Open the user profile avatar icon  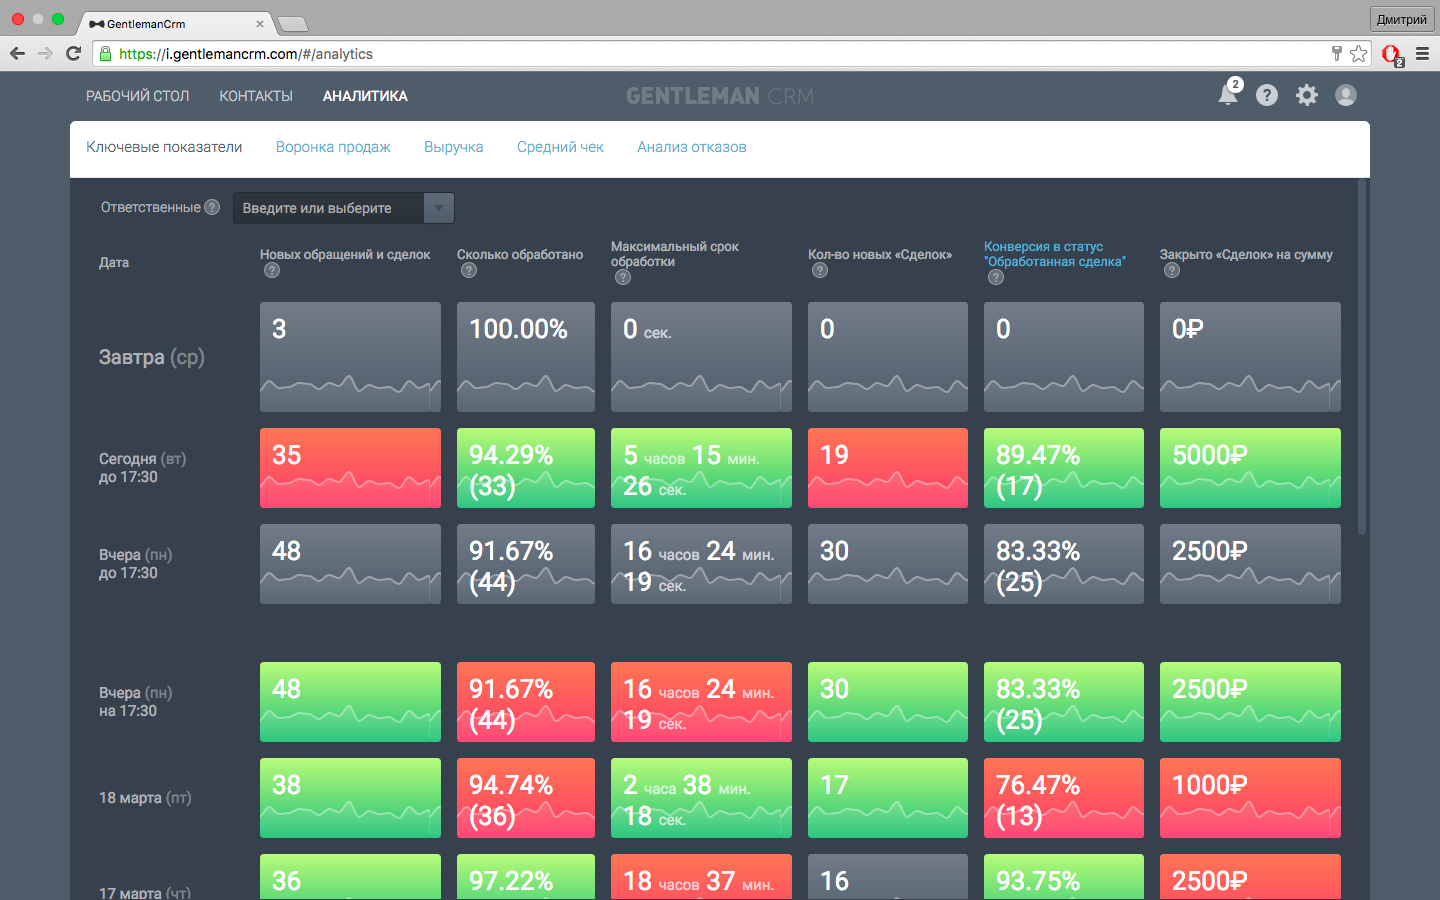coord(1346,95)
